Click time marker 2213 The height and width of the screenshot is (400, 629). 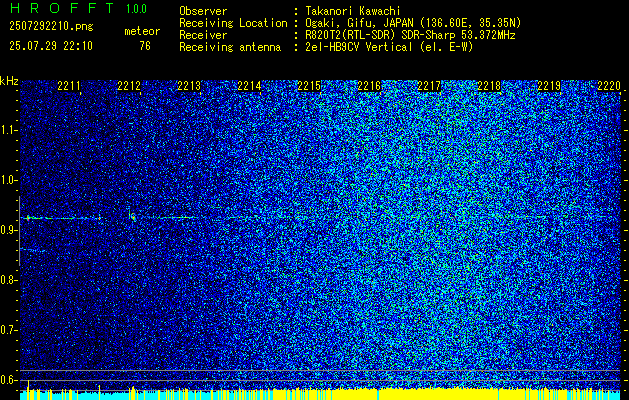point(189,86)
